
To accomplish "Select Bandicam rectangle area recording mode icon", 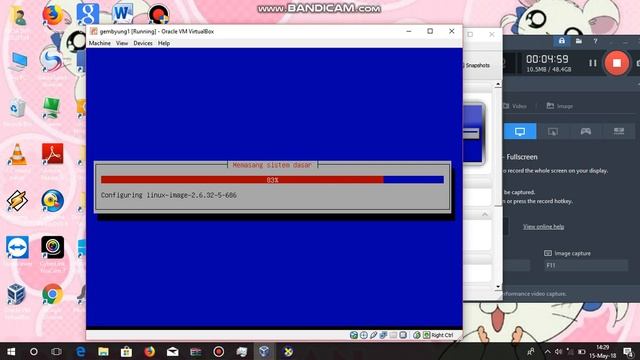I will click(553, 131).
